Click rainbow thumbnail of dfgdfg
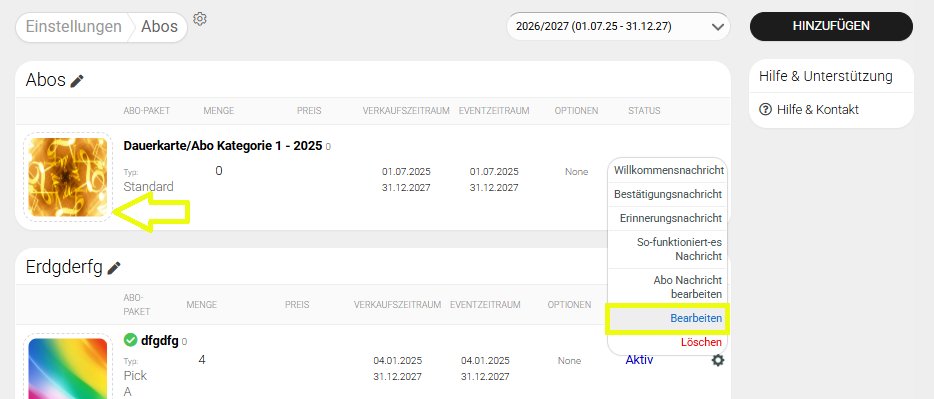 (x=68, y=369)
